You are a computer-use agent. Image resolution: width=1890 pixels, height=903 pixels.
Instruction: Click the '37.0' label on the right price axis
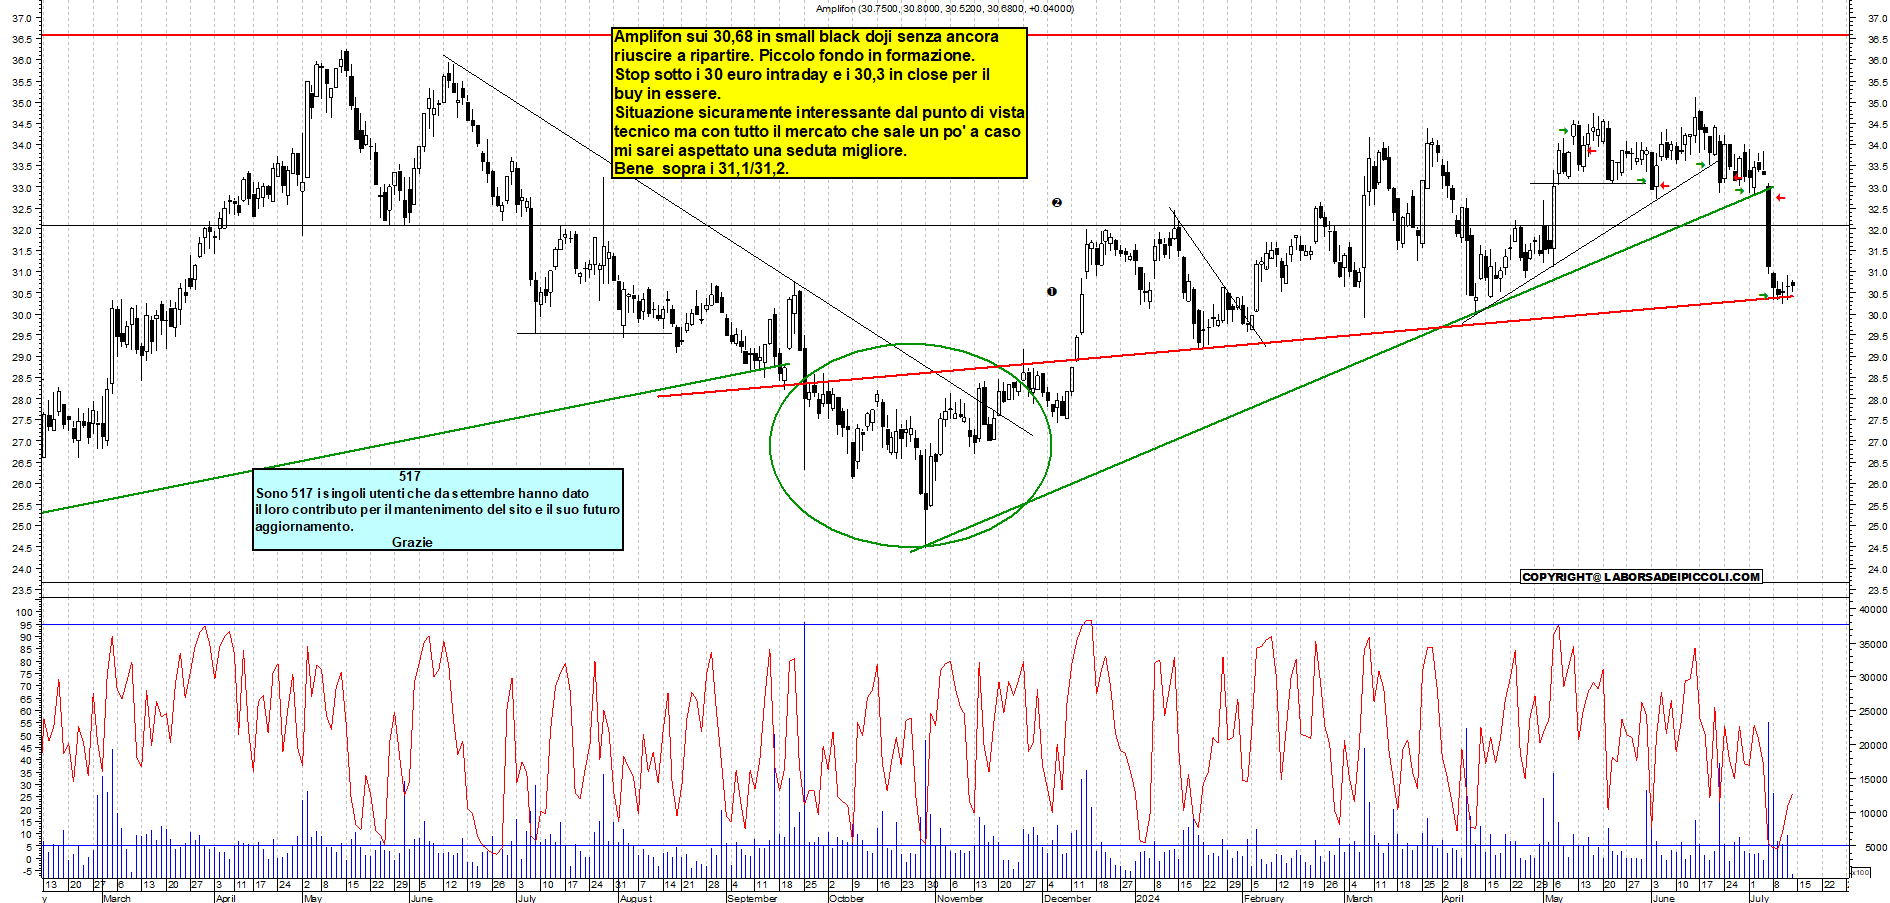[1877, 19]
